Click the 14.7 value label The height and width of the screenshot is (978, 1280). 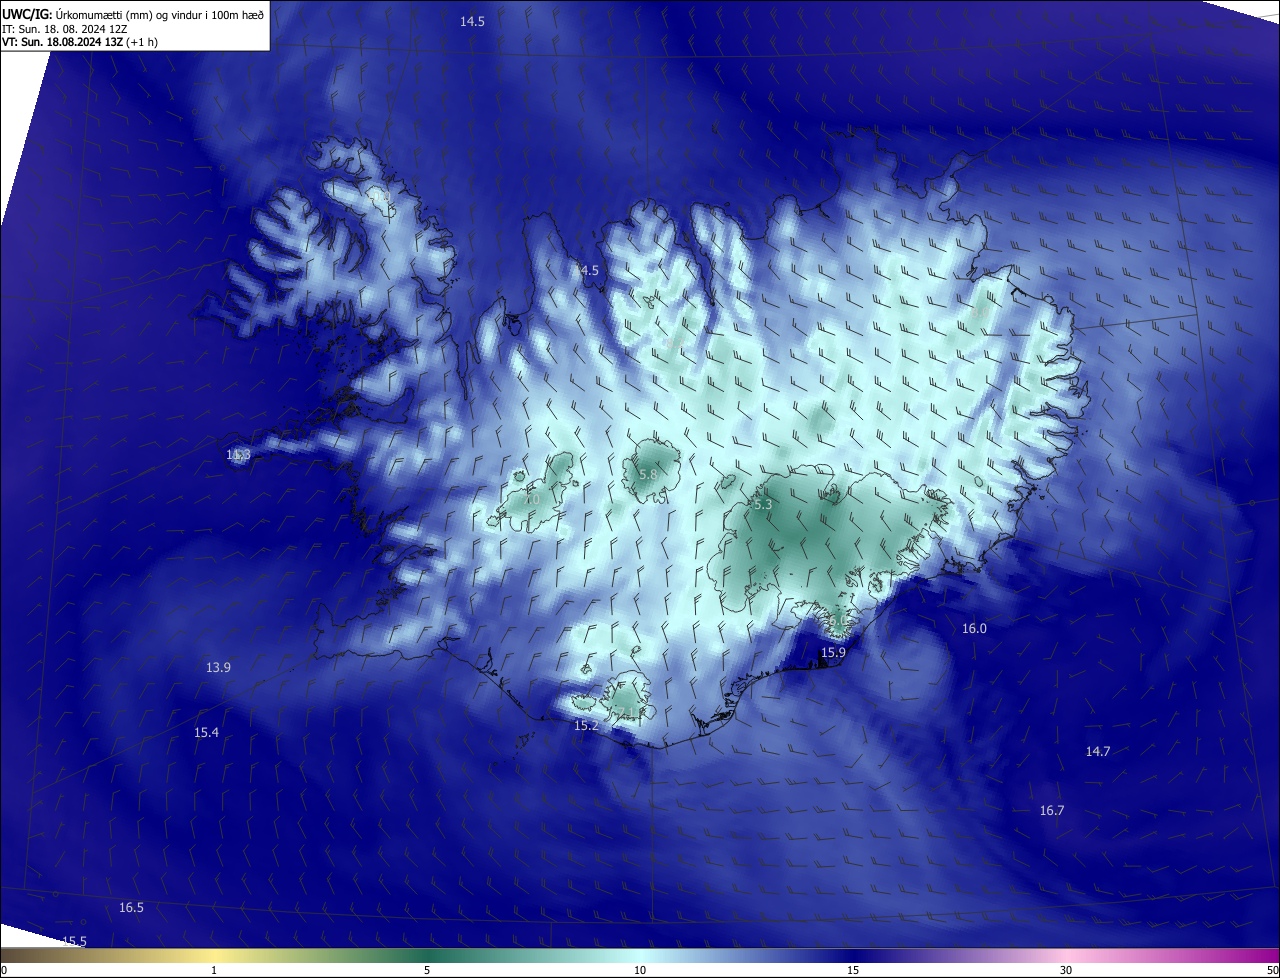[1098, 751]
